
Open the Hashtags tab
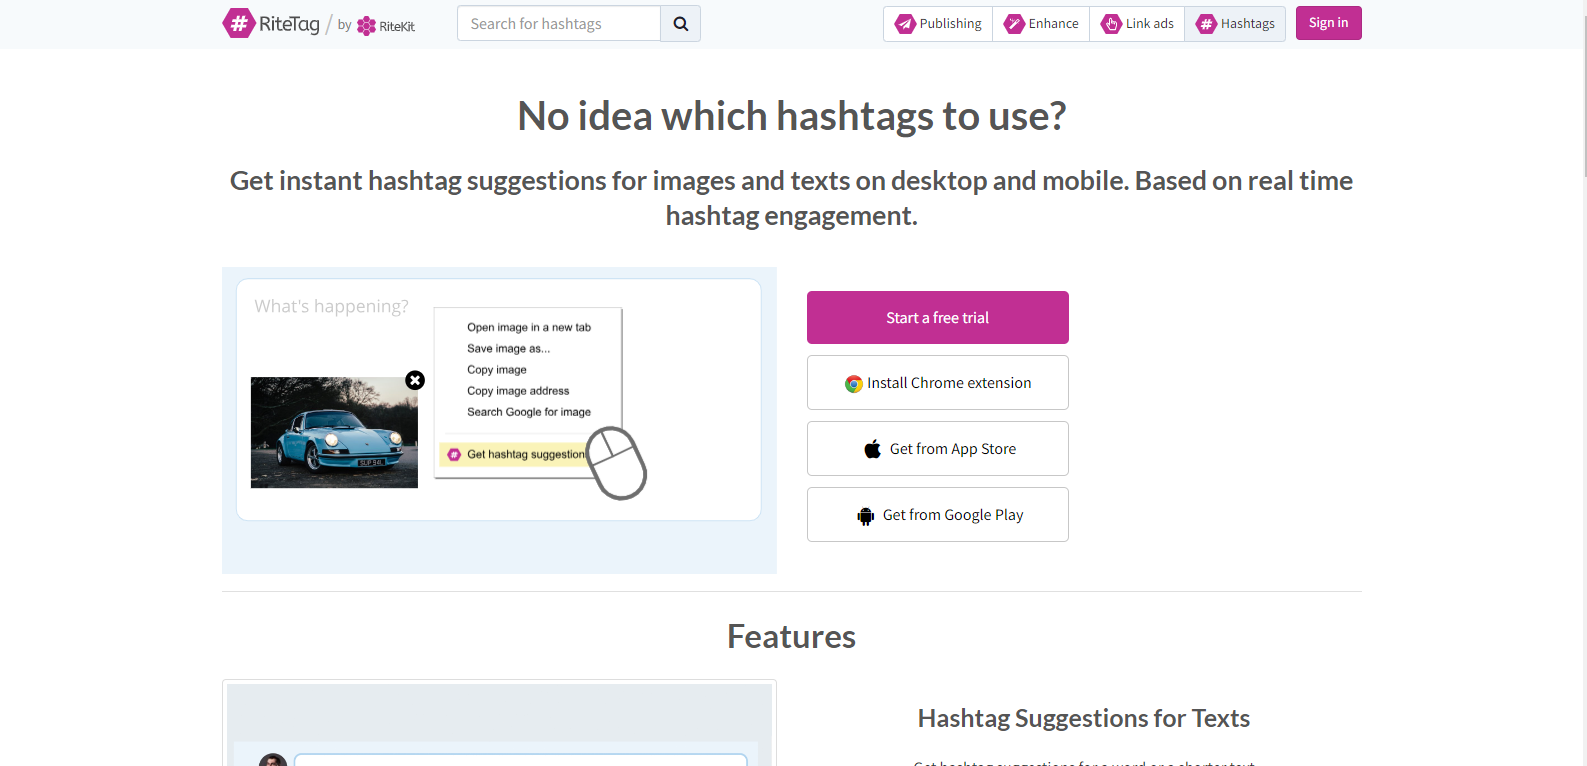(x=1235, y=24)
